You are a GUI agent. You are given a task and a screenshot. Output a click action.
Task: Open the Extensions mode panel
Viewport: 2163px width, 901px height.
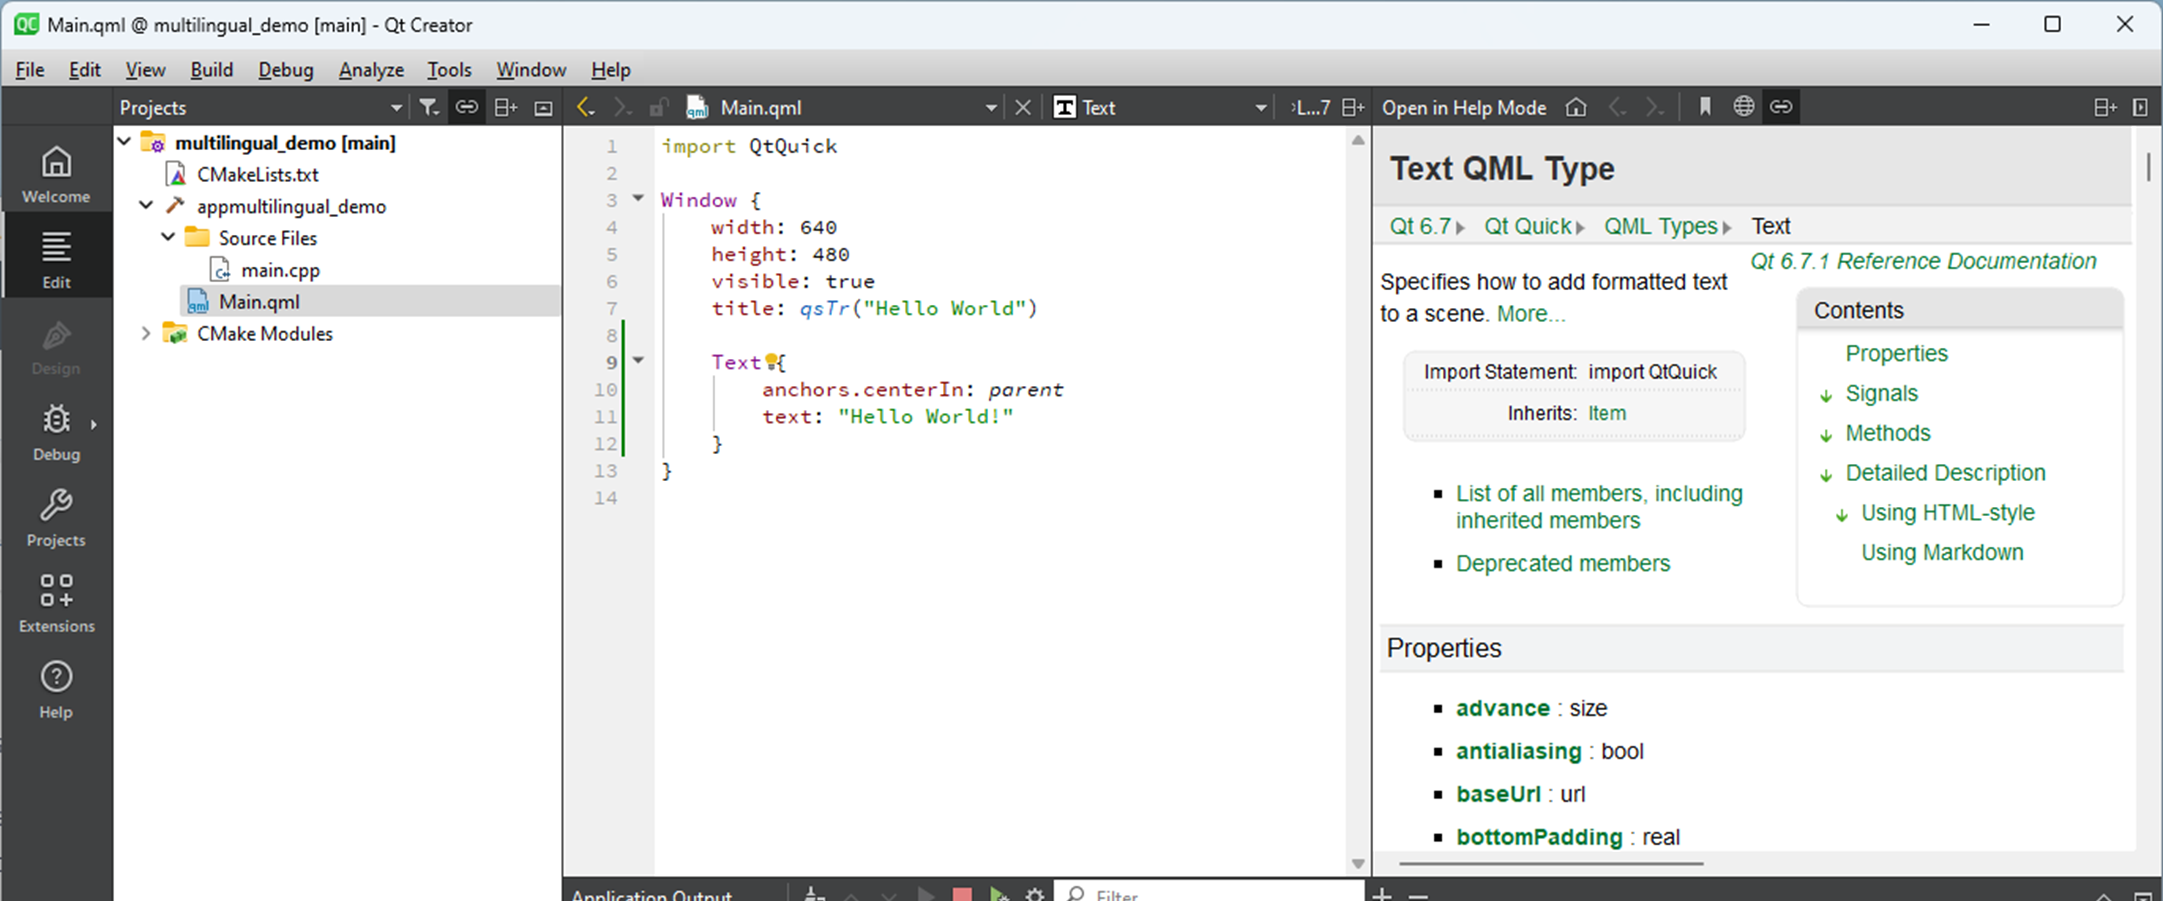click(56, 600)
